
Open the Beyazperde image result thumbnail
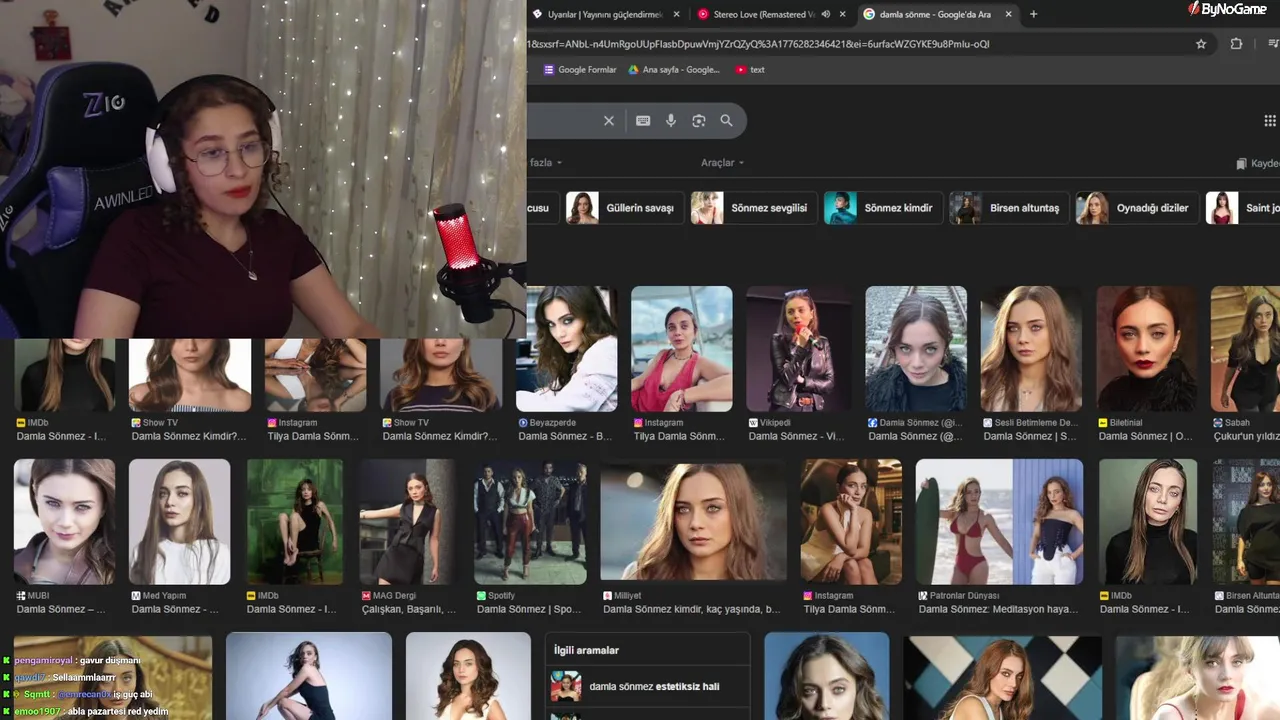(x=566, y=349)
